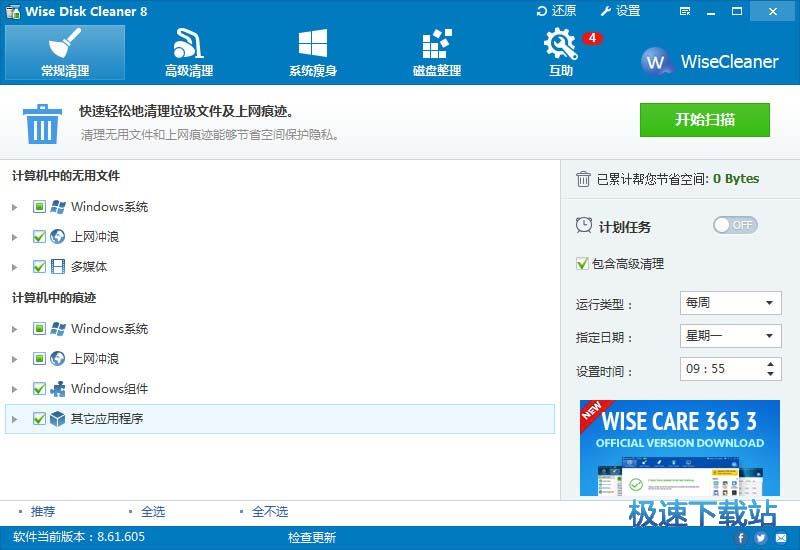
Task: Click the 全不选 link
Action: pos(269,511)
